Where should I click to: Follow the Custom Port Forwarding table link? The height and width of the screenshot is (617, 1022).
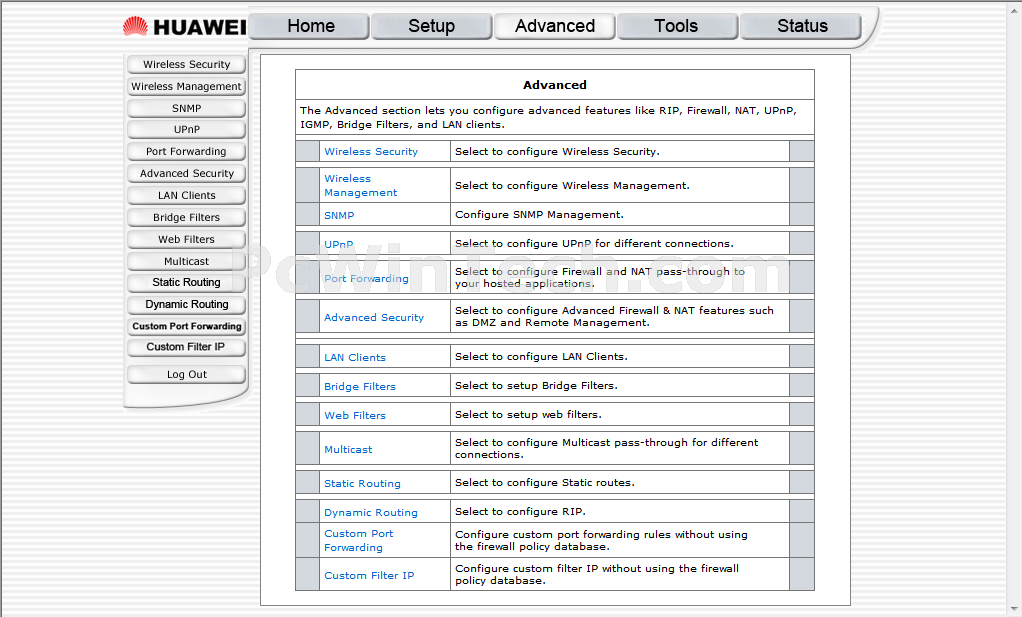358,540
